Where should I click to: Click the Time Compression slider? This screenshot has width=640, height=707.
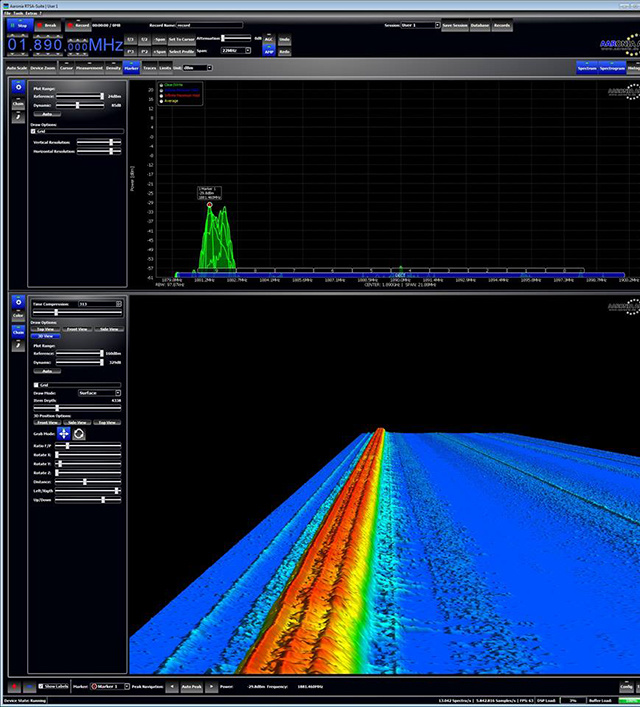(77, 312)
